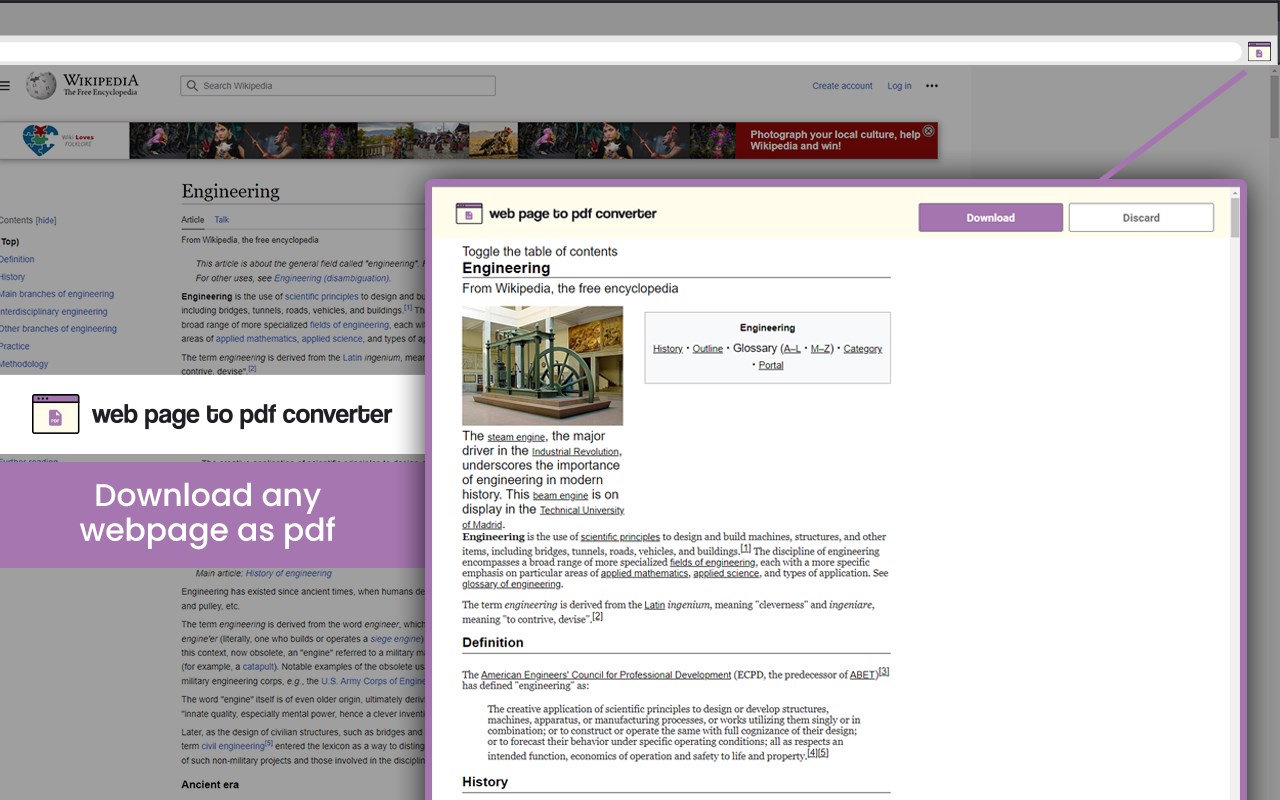
Task: Click fields of engineering link in preview
Action: tap(712, 563)
